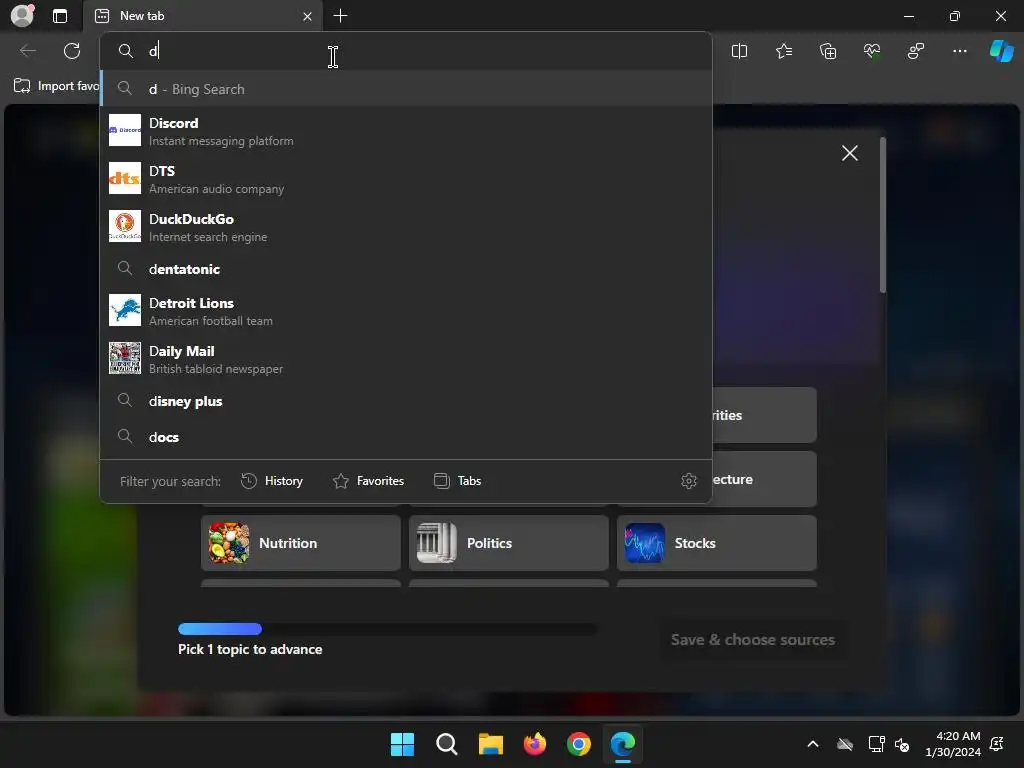Filter search by Favorites
The image size is (1024, 768).
368,481
